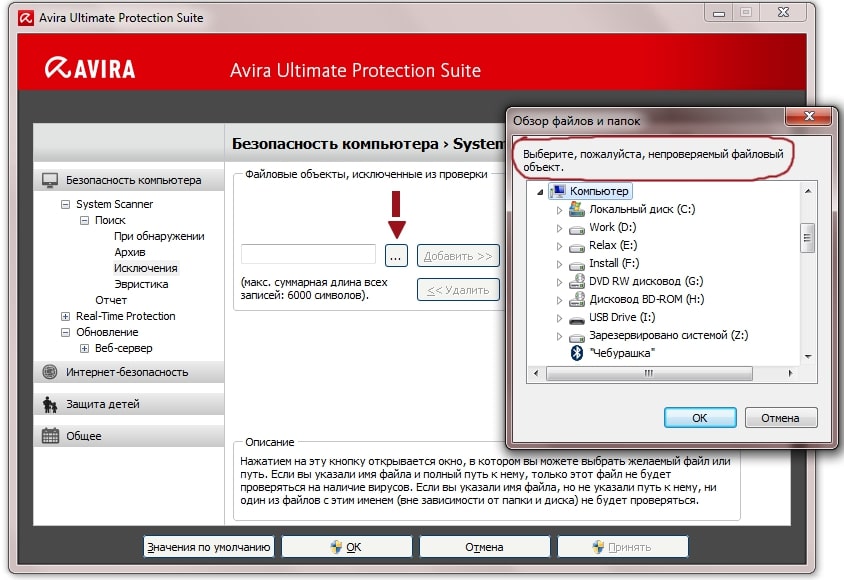
Task: Click OK in the Avira settings window
Action: coord(347,547)
